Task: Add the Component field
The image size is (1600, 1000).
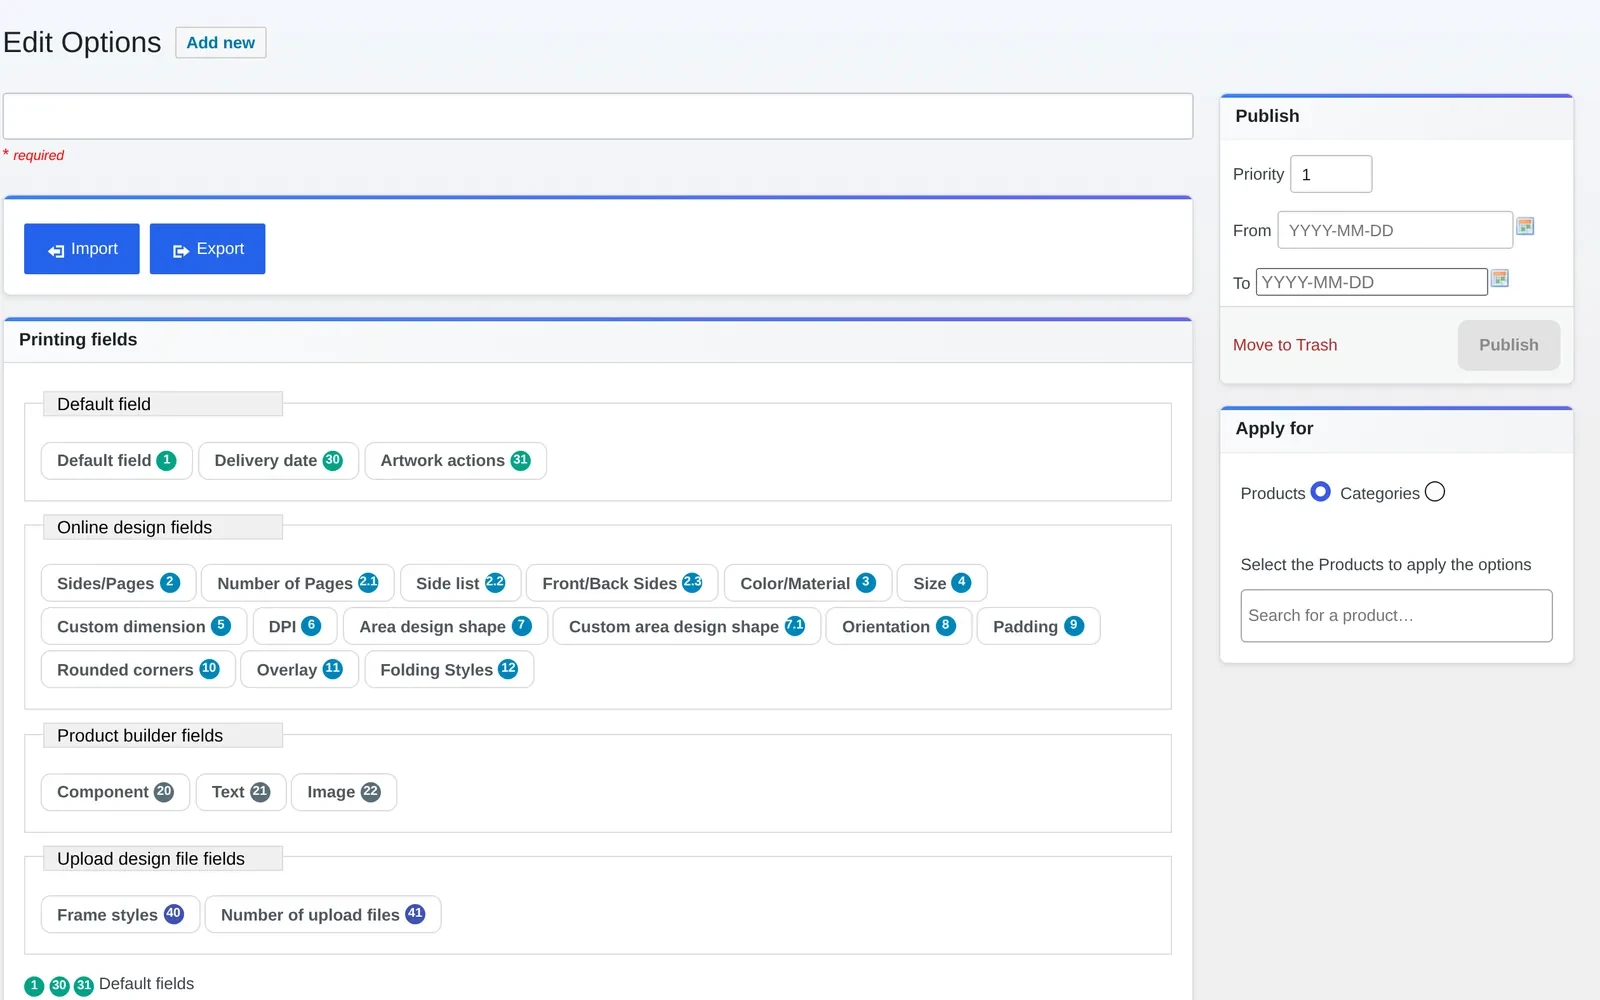Action: (115, 792)
